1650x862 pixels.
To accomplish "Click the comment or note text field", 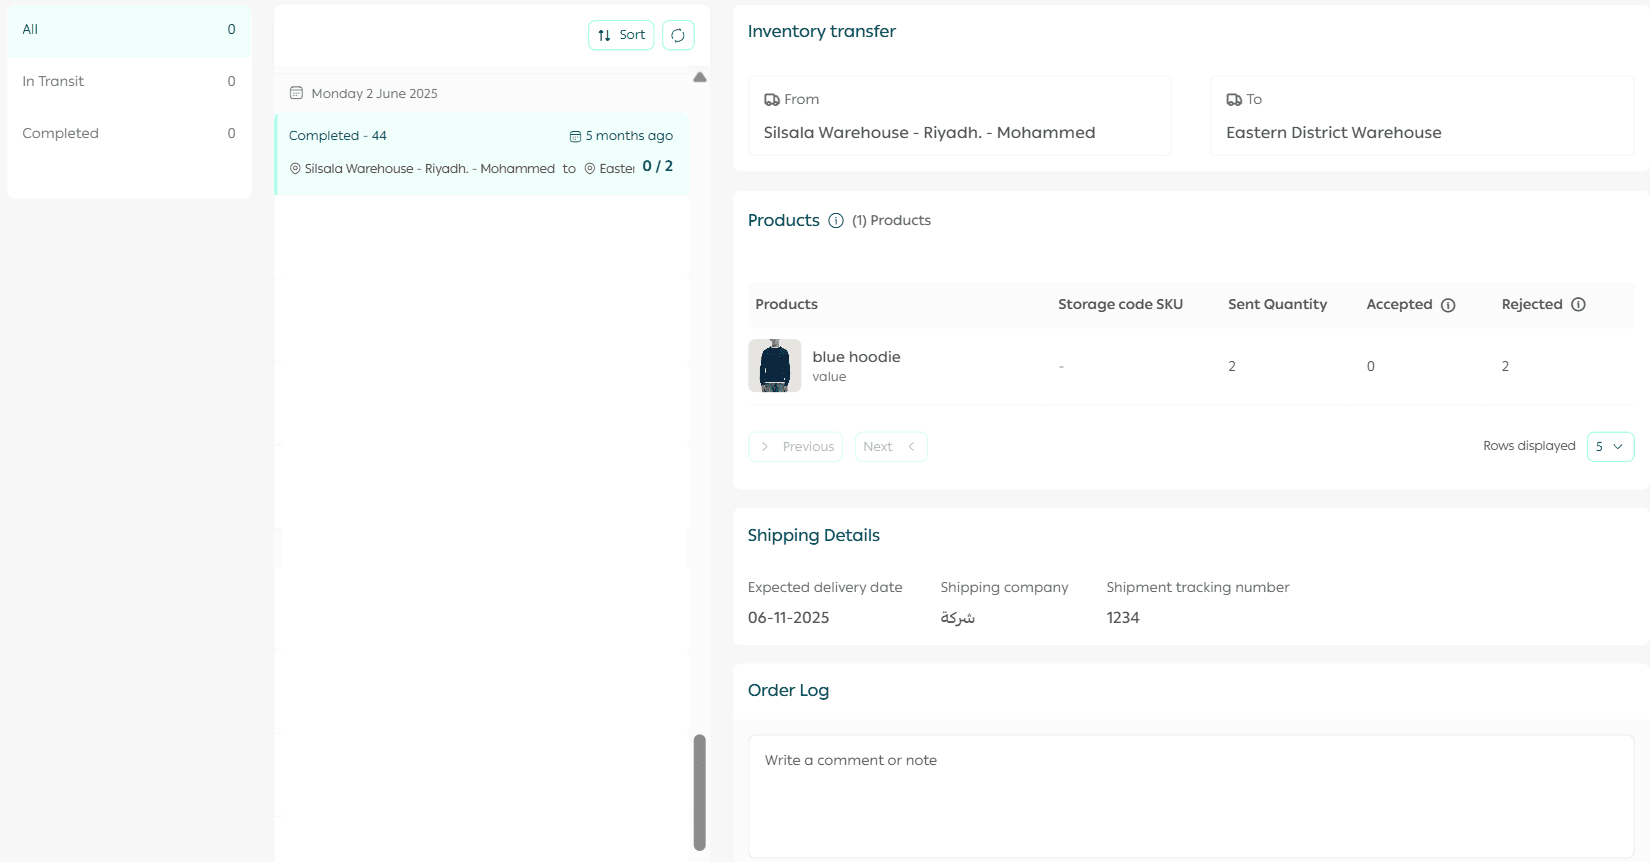I will [1190, 795].
